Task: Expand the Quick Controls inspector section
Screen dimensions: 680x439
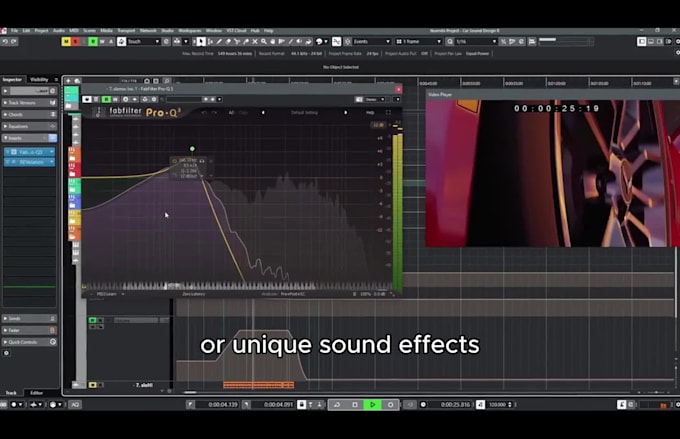Action: [x=29, y=342]
